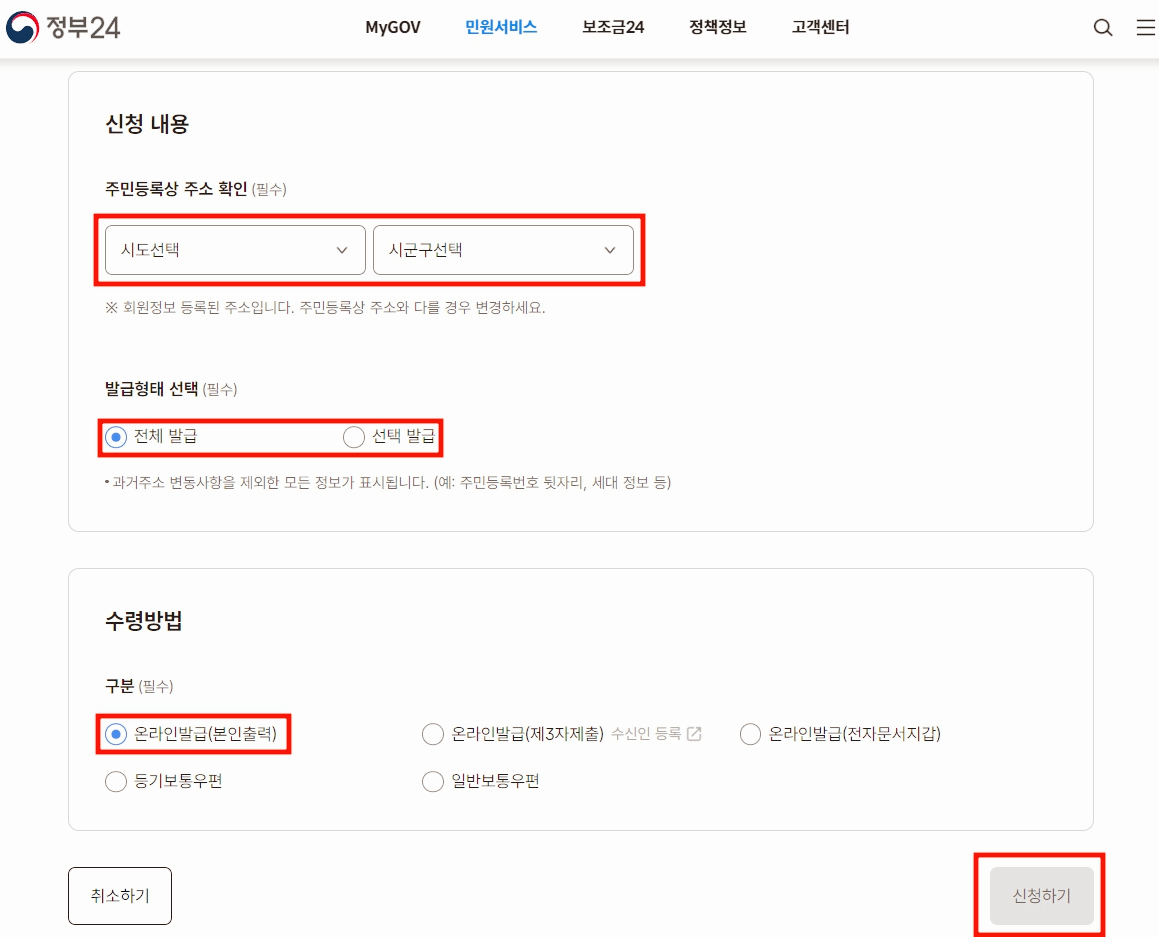Open the 보조금24 menu

[612, 27]
